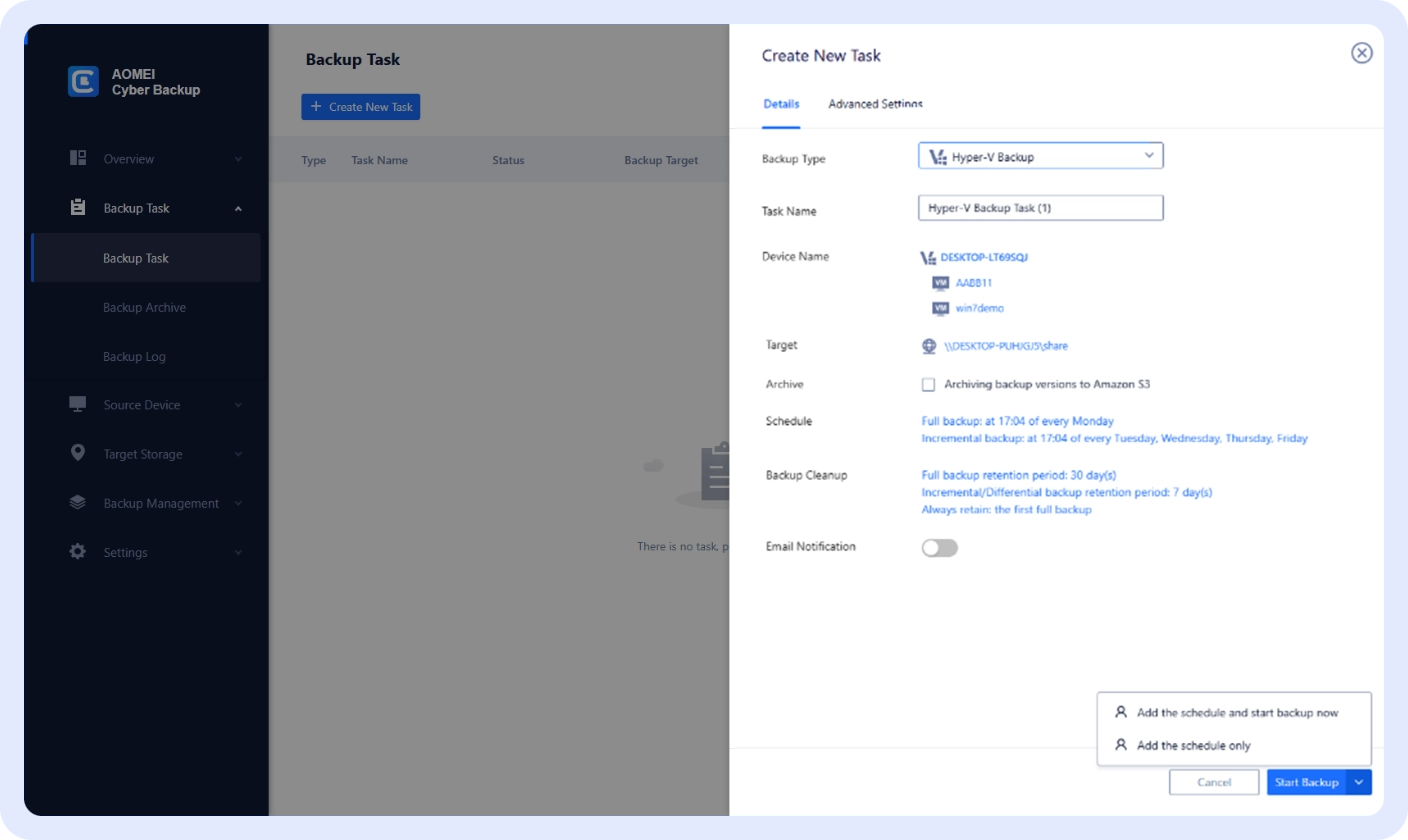Screen dimensions: 1408x840
Task: Click the full backup schedule at 17:04 Monday link
Action: coord(1017,421)
